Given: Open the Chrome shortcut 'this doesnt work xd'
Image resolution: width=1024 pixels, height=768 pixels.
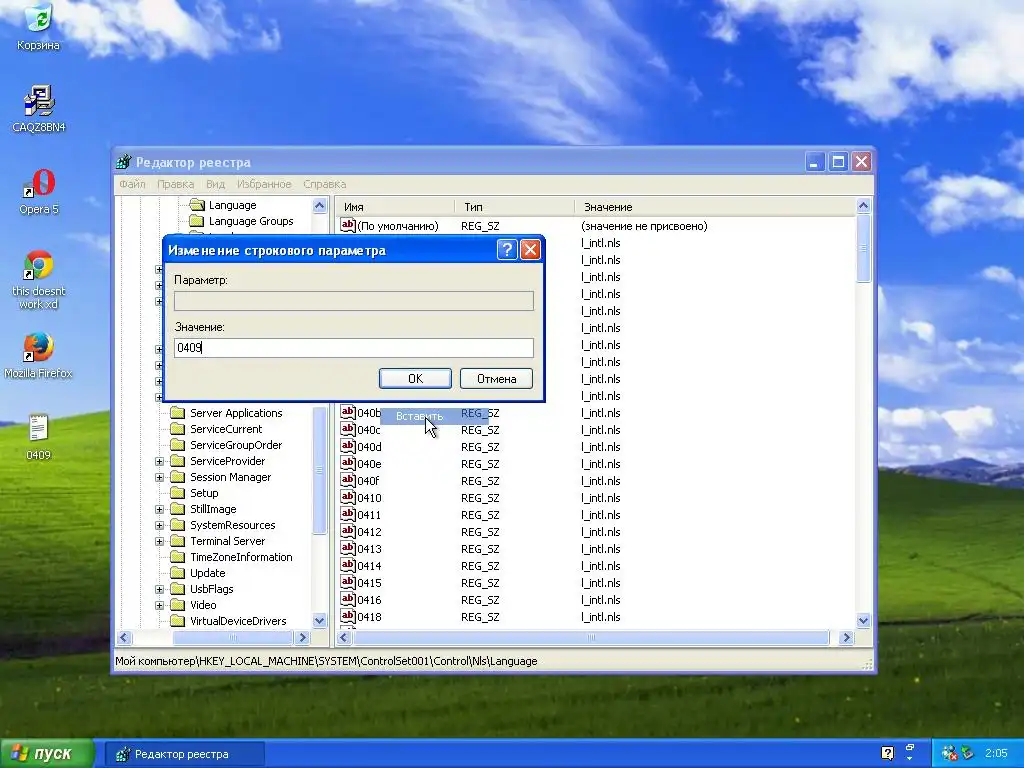Looking at the screenshot, I should [39, 279].
